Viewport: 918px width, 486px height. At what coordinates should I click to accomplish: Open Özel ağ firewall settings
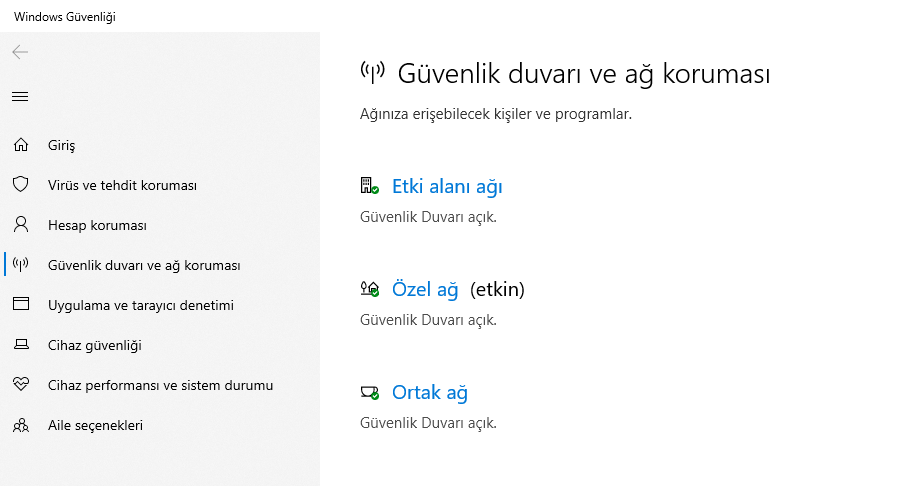pyautogui.click(x=425, y=289)
